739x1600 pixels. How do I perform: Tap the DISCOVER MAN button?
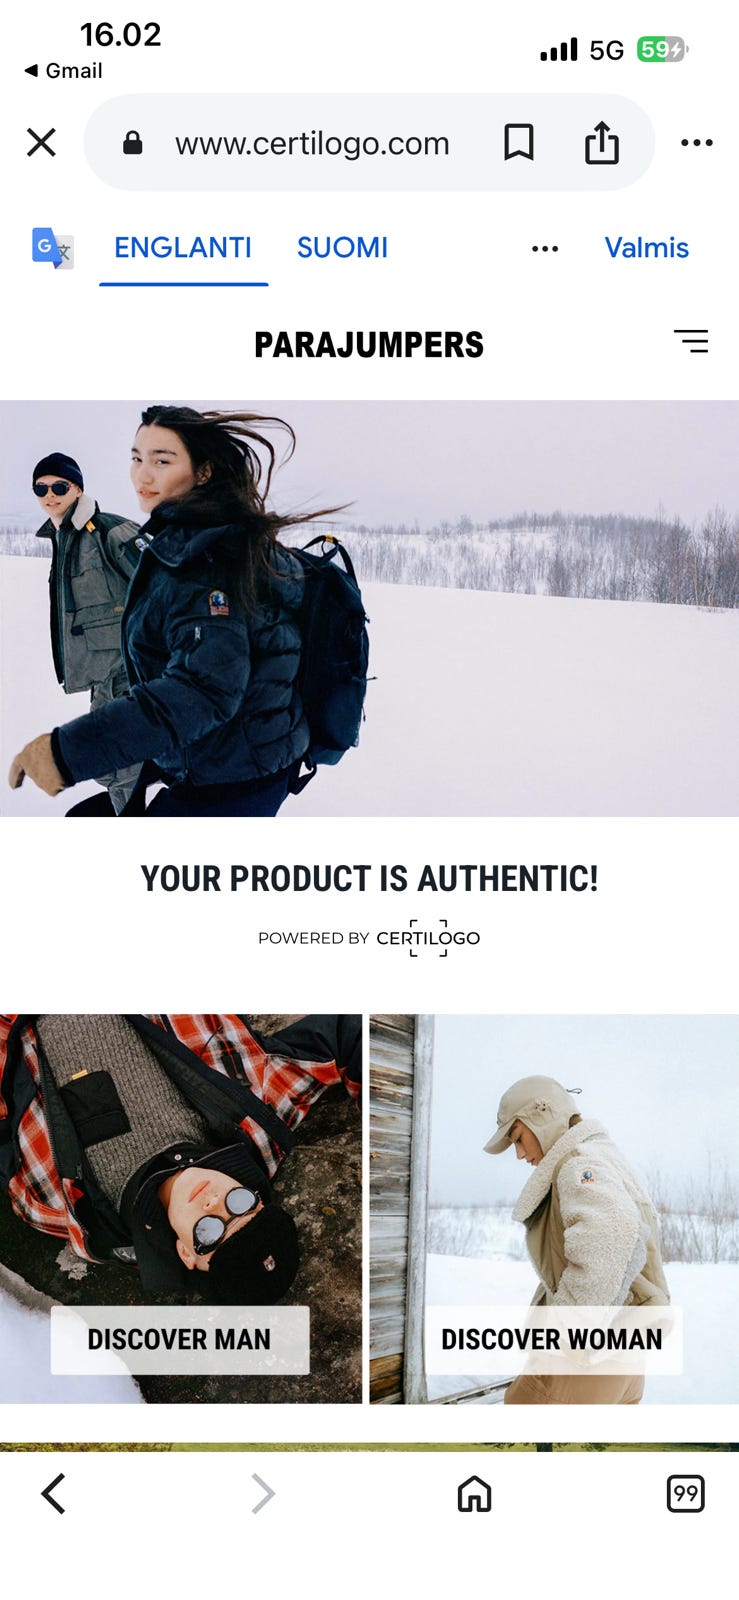pos(180,1340)
